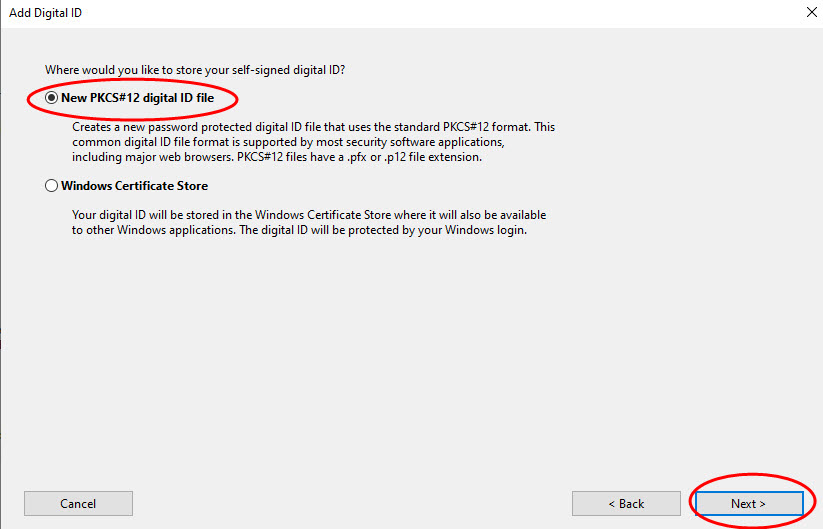This screenshot has height=529, width=823.
Task: Click the line starting "to other Windows applications"
Action: point(298,230)
